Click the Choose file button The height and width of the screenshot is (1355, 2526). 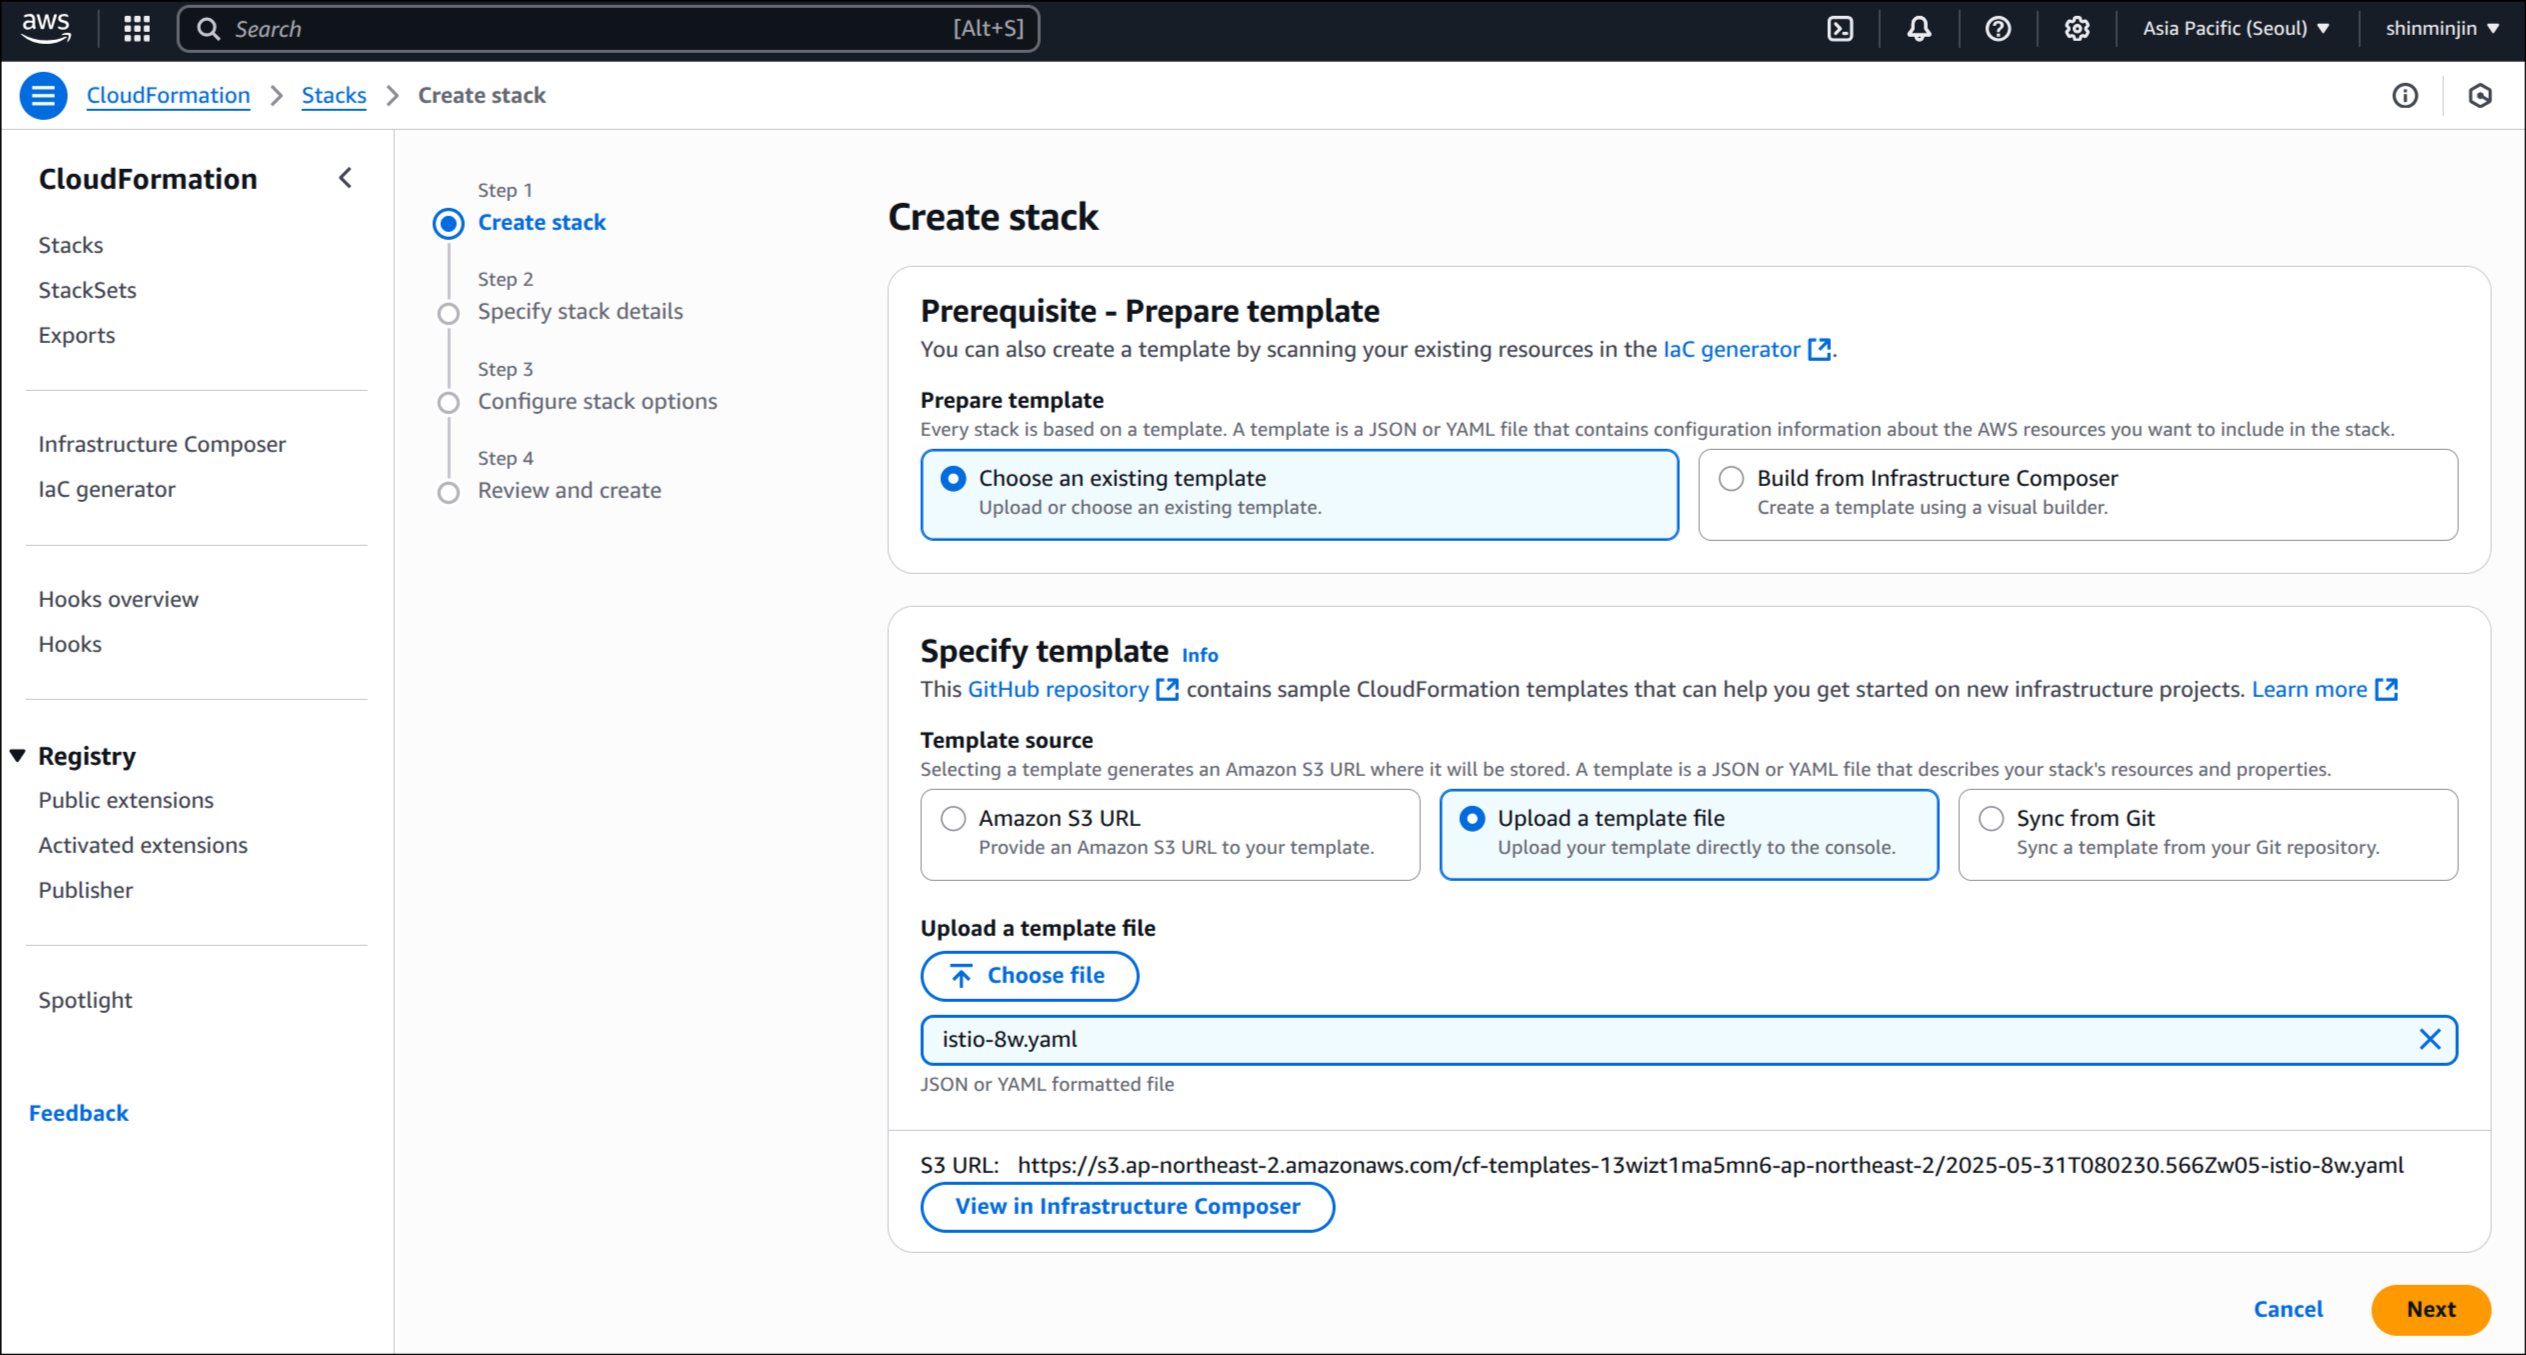coord(1029,975)
